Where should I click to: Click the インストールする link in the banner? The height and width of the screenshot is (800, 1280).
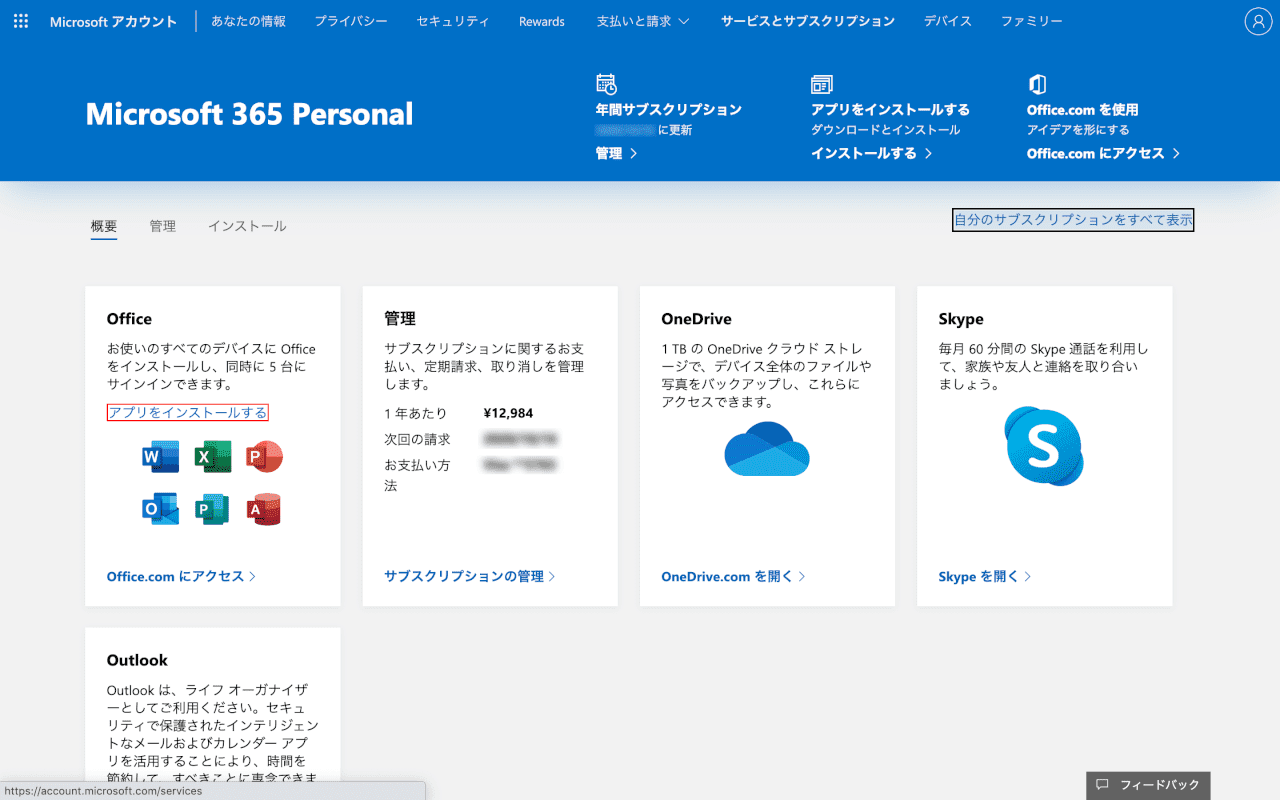pos(872,153)
